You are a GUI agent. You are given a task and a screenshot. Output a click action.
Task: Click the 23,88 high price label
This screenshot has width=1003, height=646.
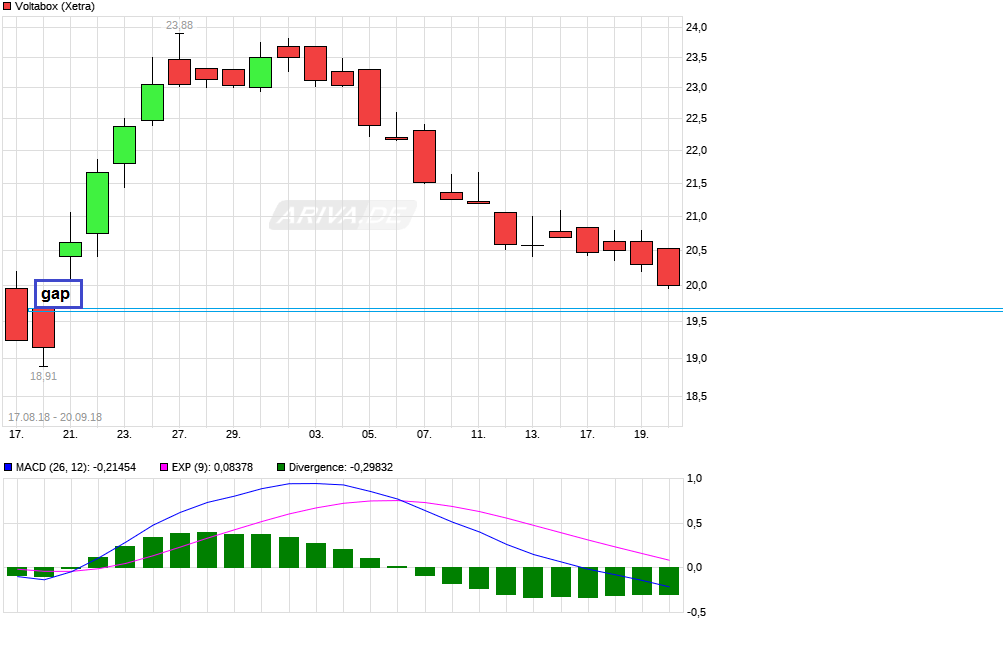[x=180, y=26]
